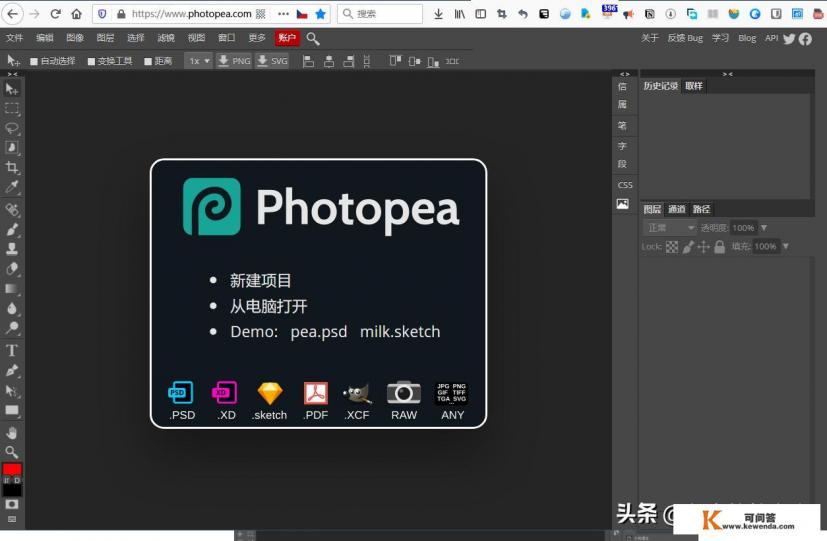Click the align left edges icon
This screenshot has height=541, width=827.
coord(309,61)
